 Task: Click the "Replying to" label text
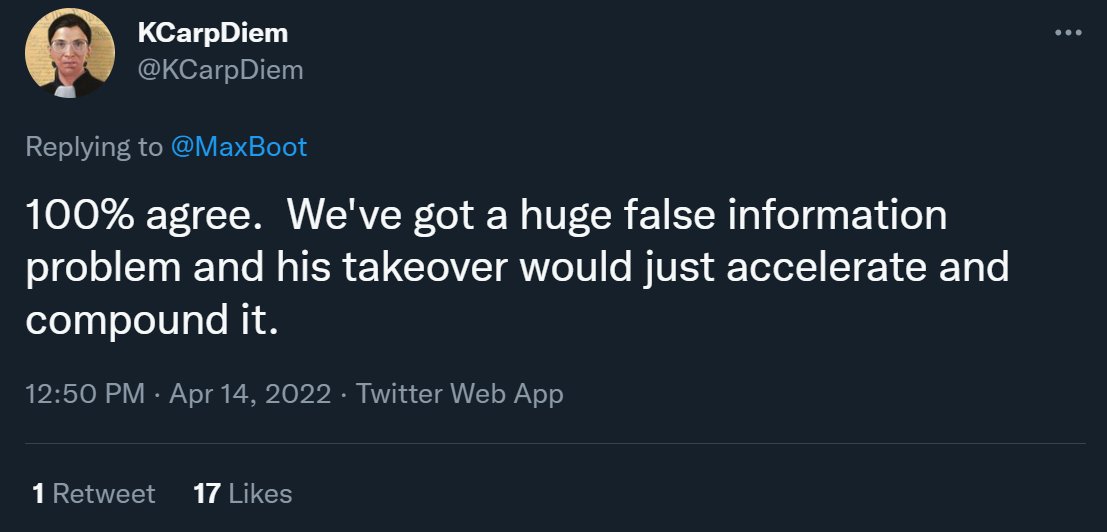tap(92, 147)
